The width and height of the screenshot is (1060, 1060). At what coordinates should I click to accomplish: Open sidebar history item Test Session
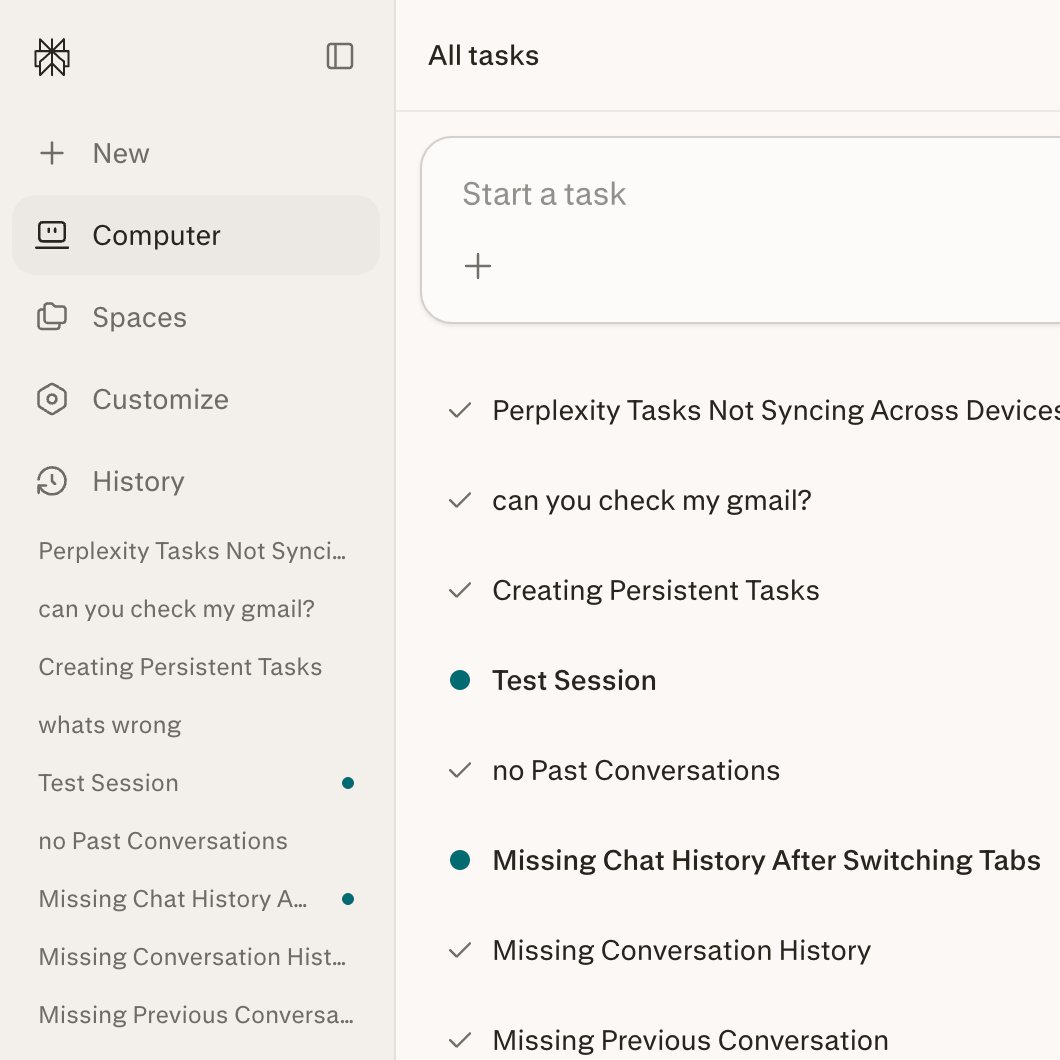pyautogui.click(x=108, y=783)
